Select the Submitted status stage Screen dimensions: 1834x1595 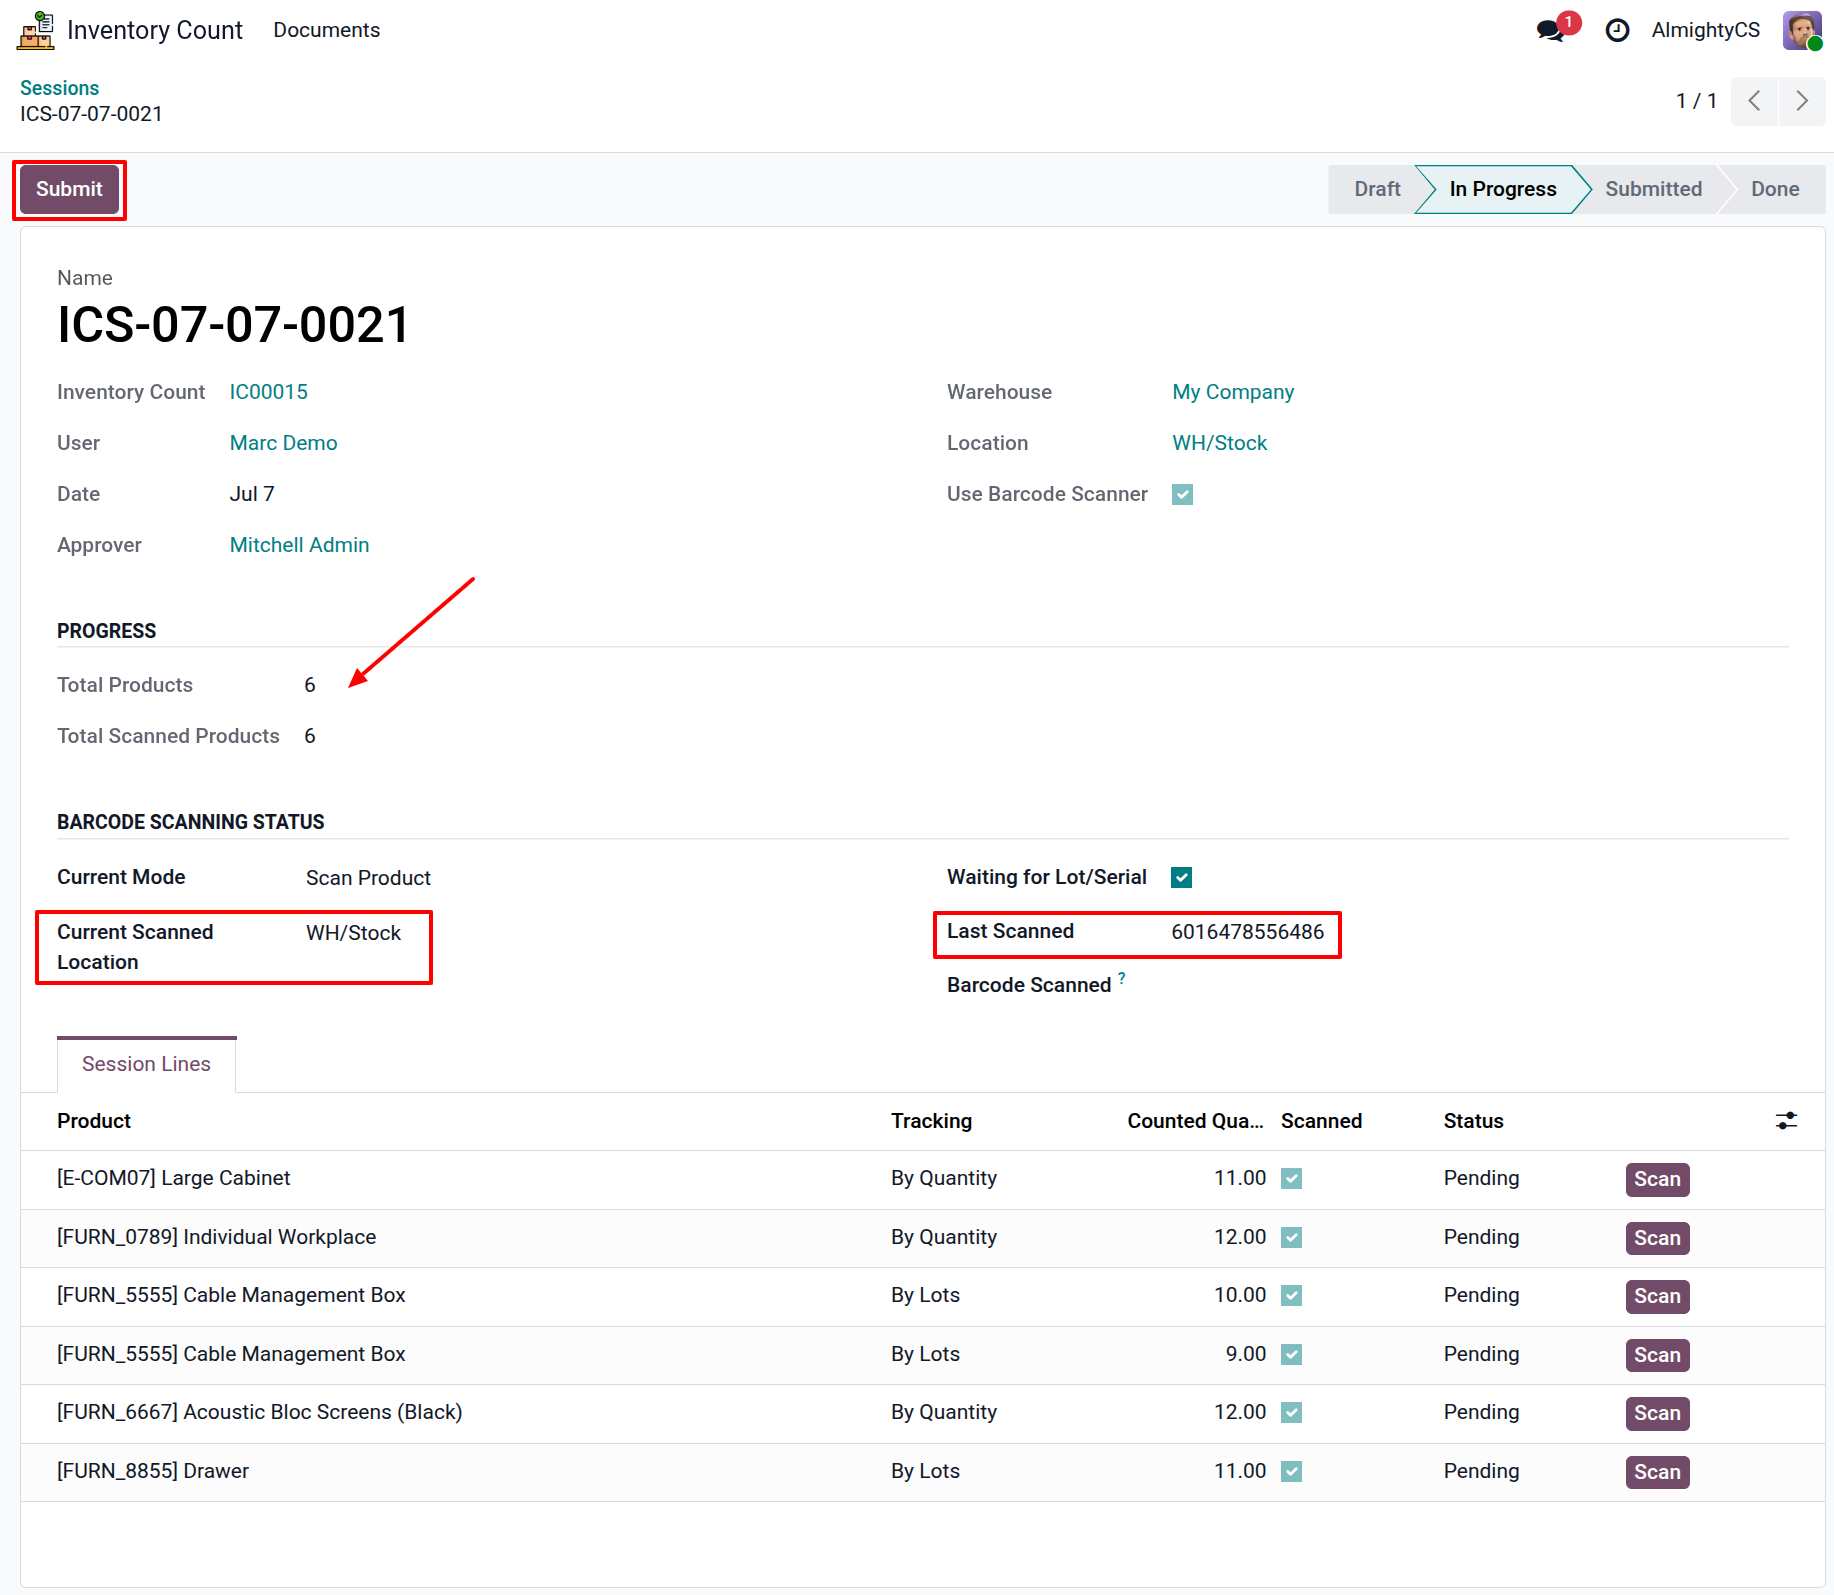(x=1653, y=189)
